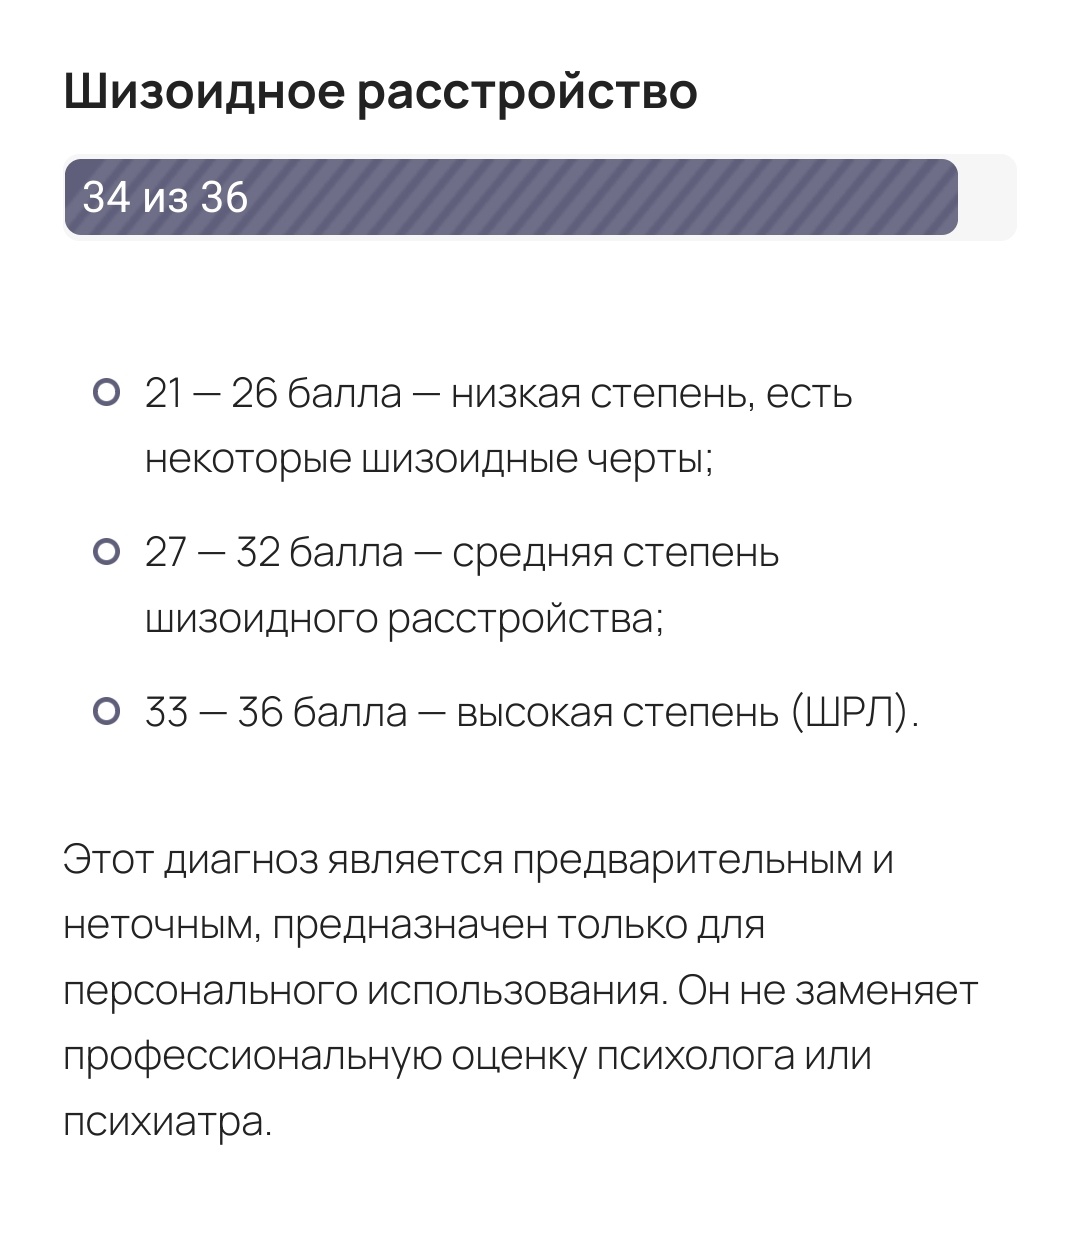Click the bullet marker beside '21 — 26 балла'

(106, 393)
